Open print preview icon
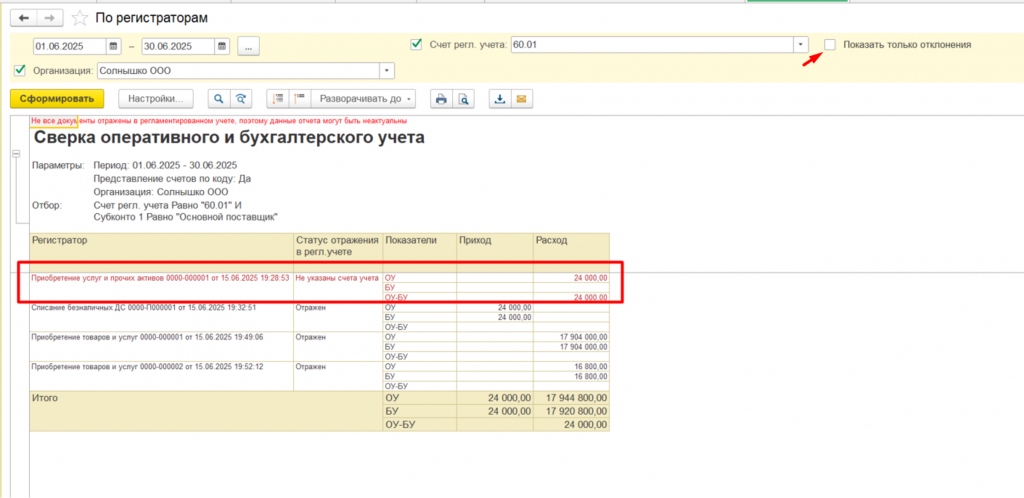The width and height of the screenshot is (1024, 498). (462, 99)
